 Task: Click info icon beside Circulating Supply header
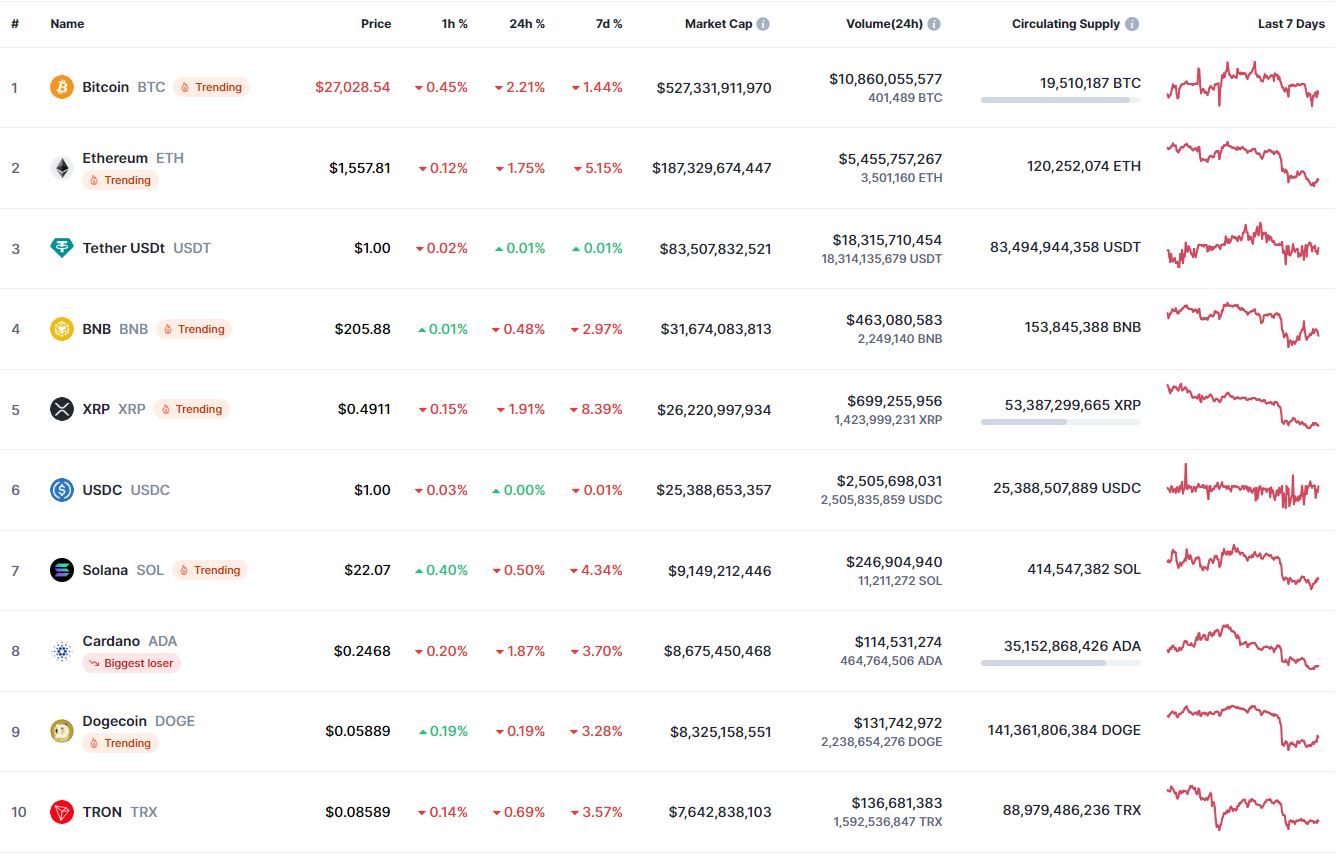coord(1132,24)
